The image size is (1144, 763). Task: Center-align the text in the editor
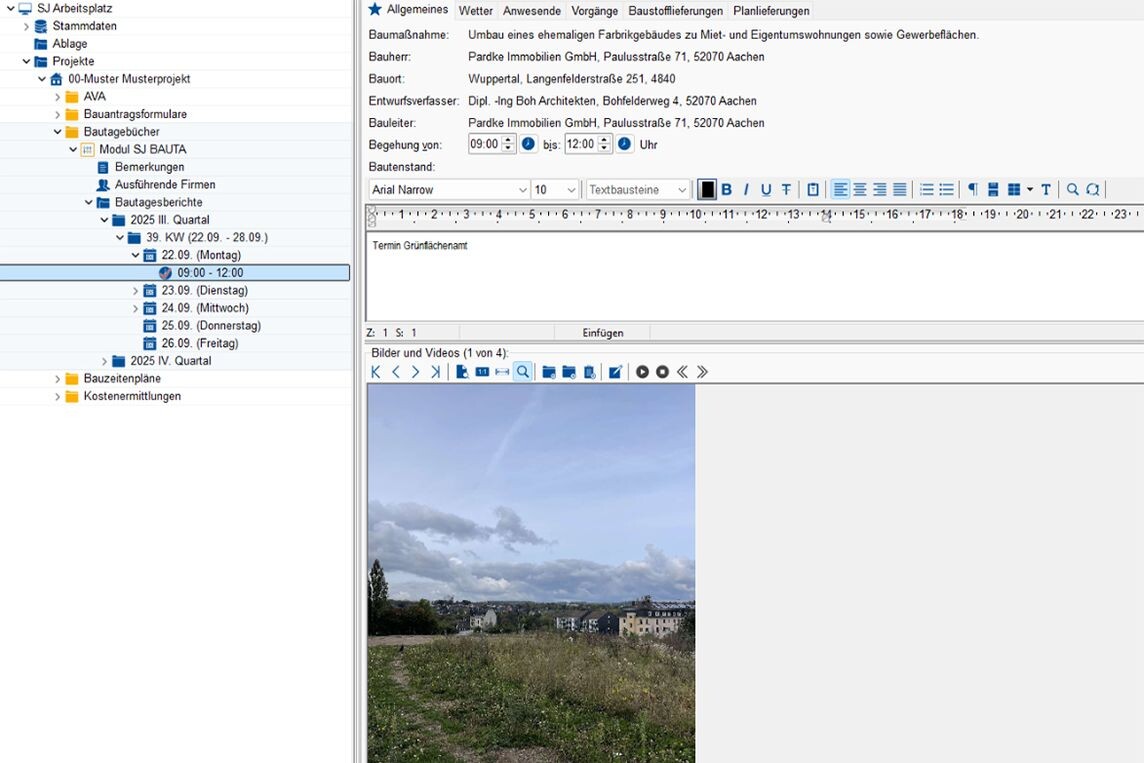point(860,190)
